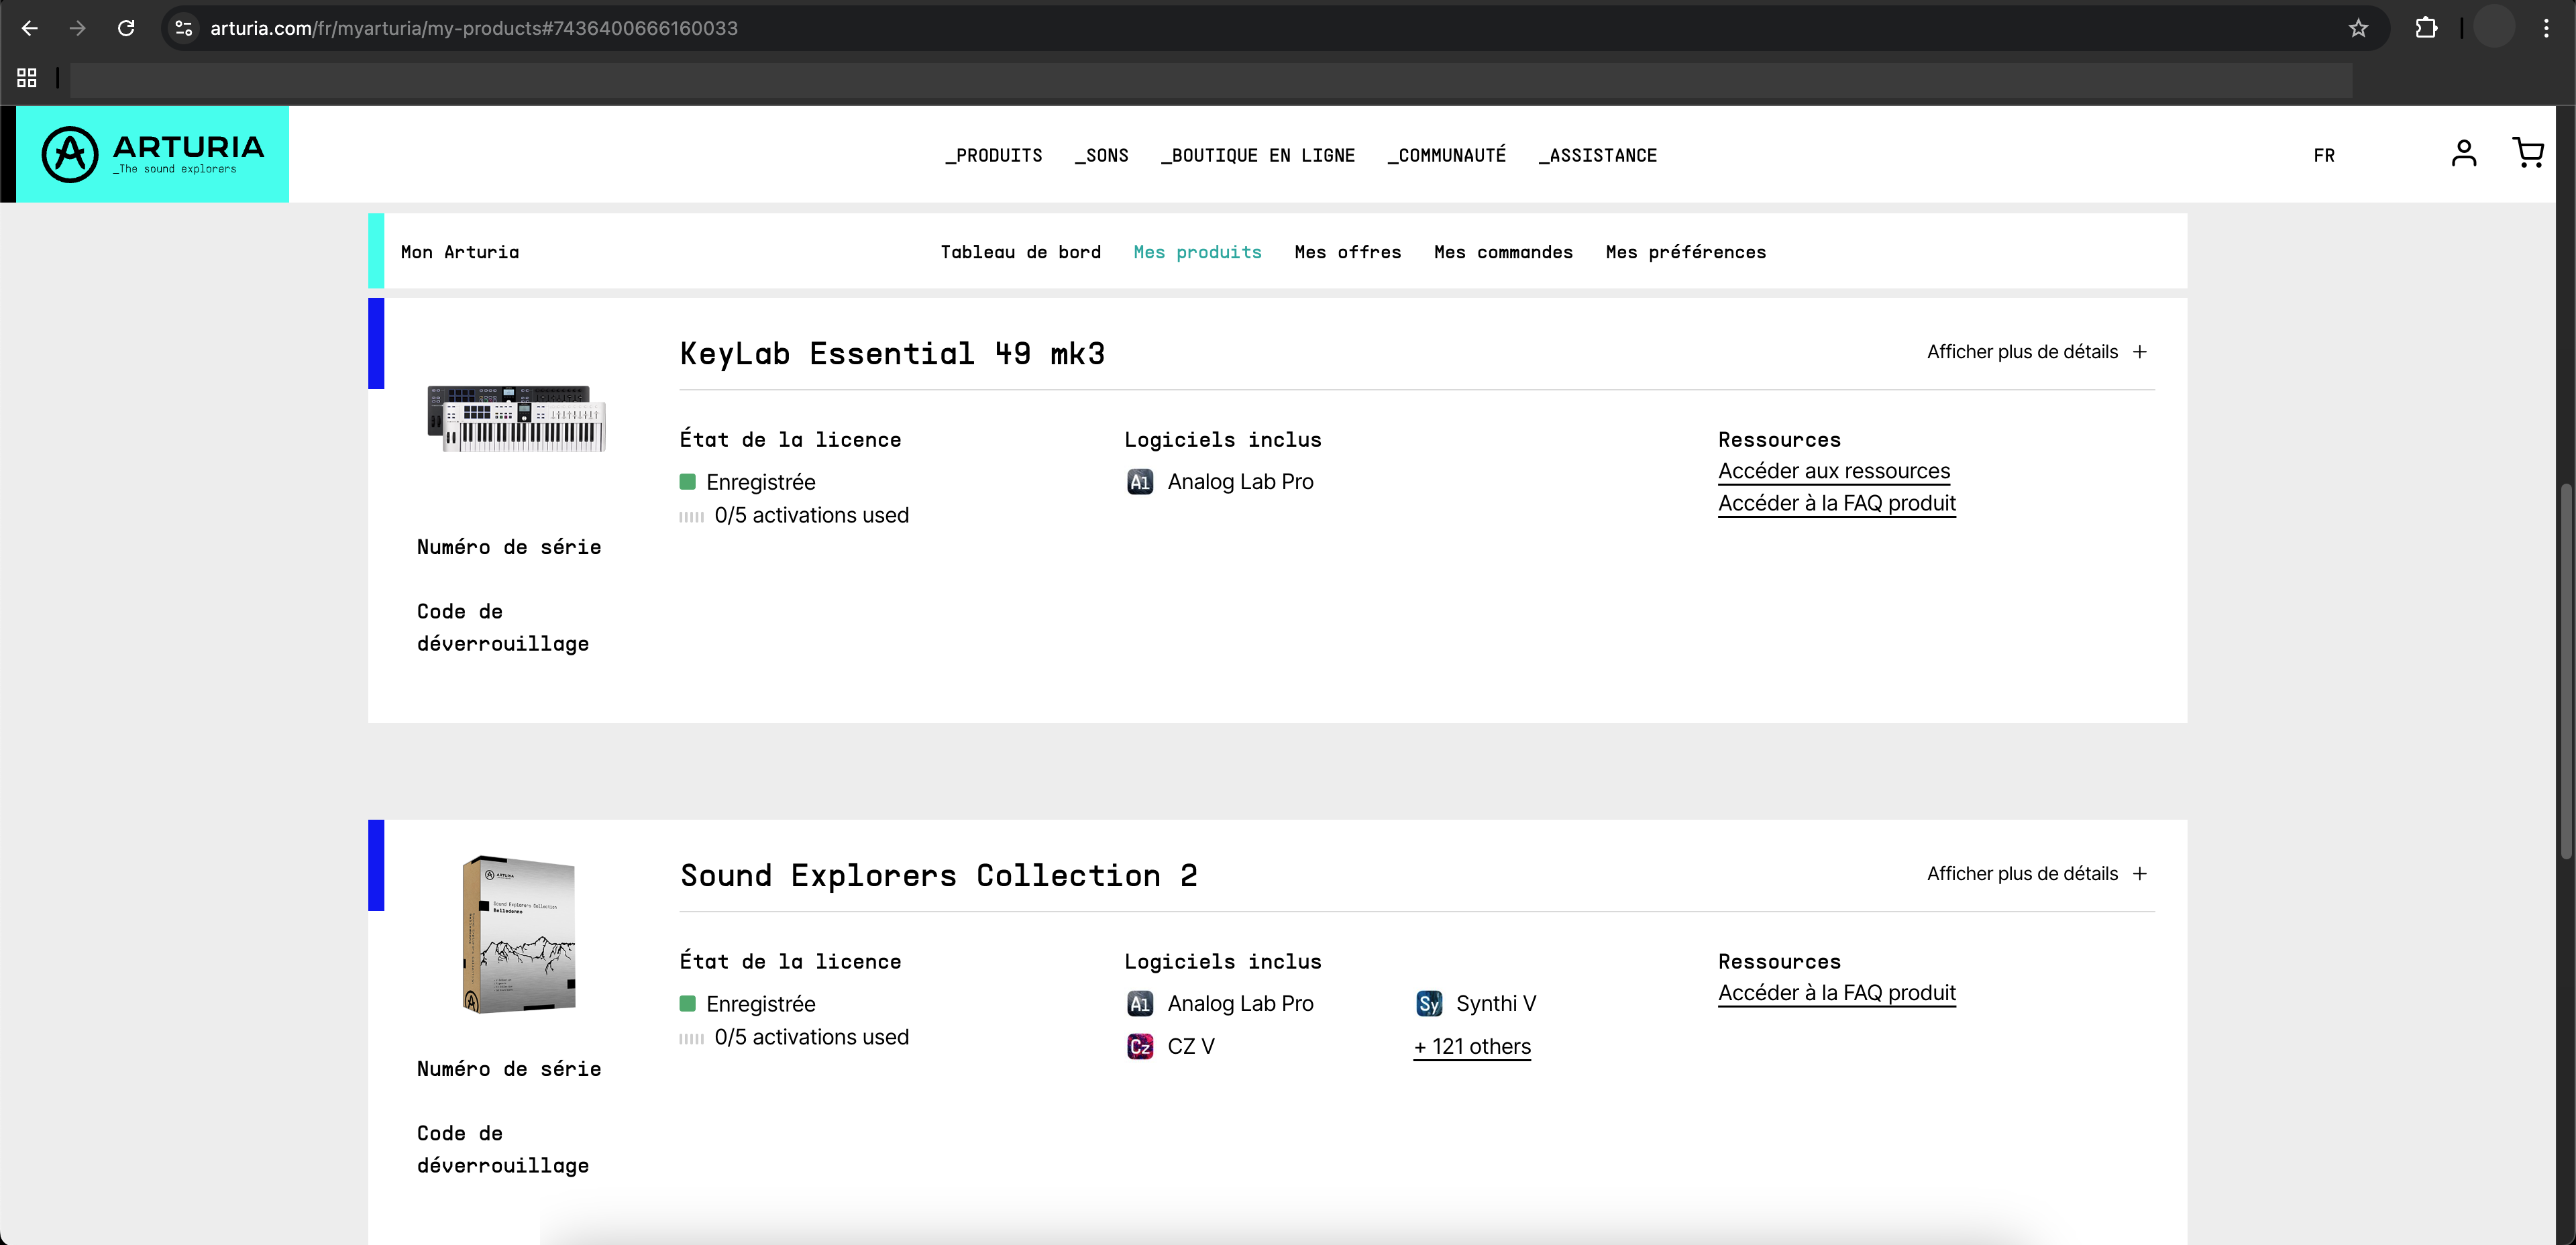This screenshot has height=1245, width=2576.
Task: Click the Synthi V software icon
Action: [x=1429, y=1003]
